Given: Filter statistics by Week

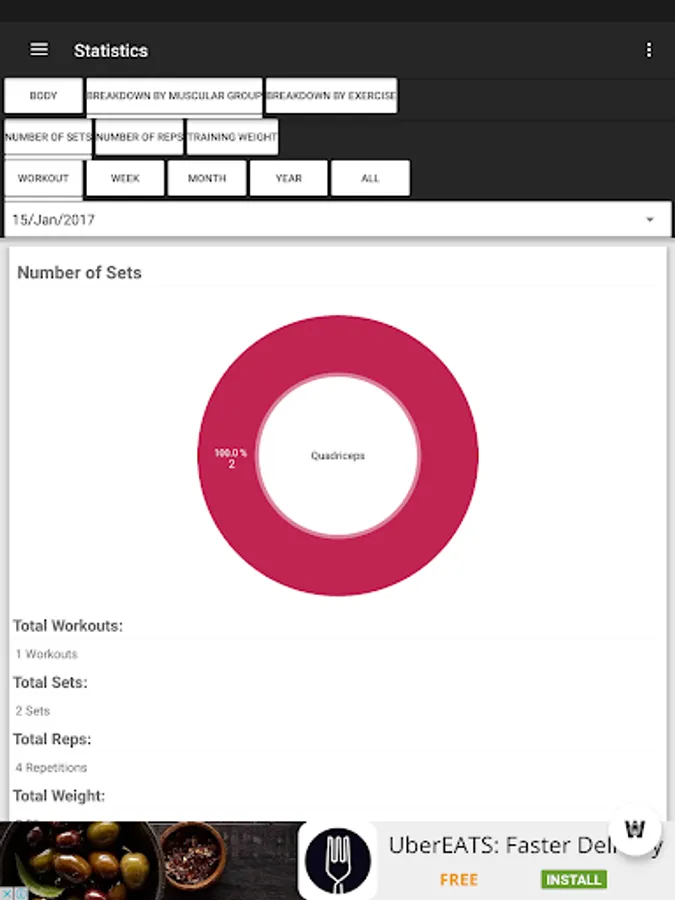Looking at the screenshot, I should pos(125,178).
